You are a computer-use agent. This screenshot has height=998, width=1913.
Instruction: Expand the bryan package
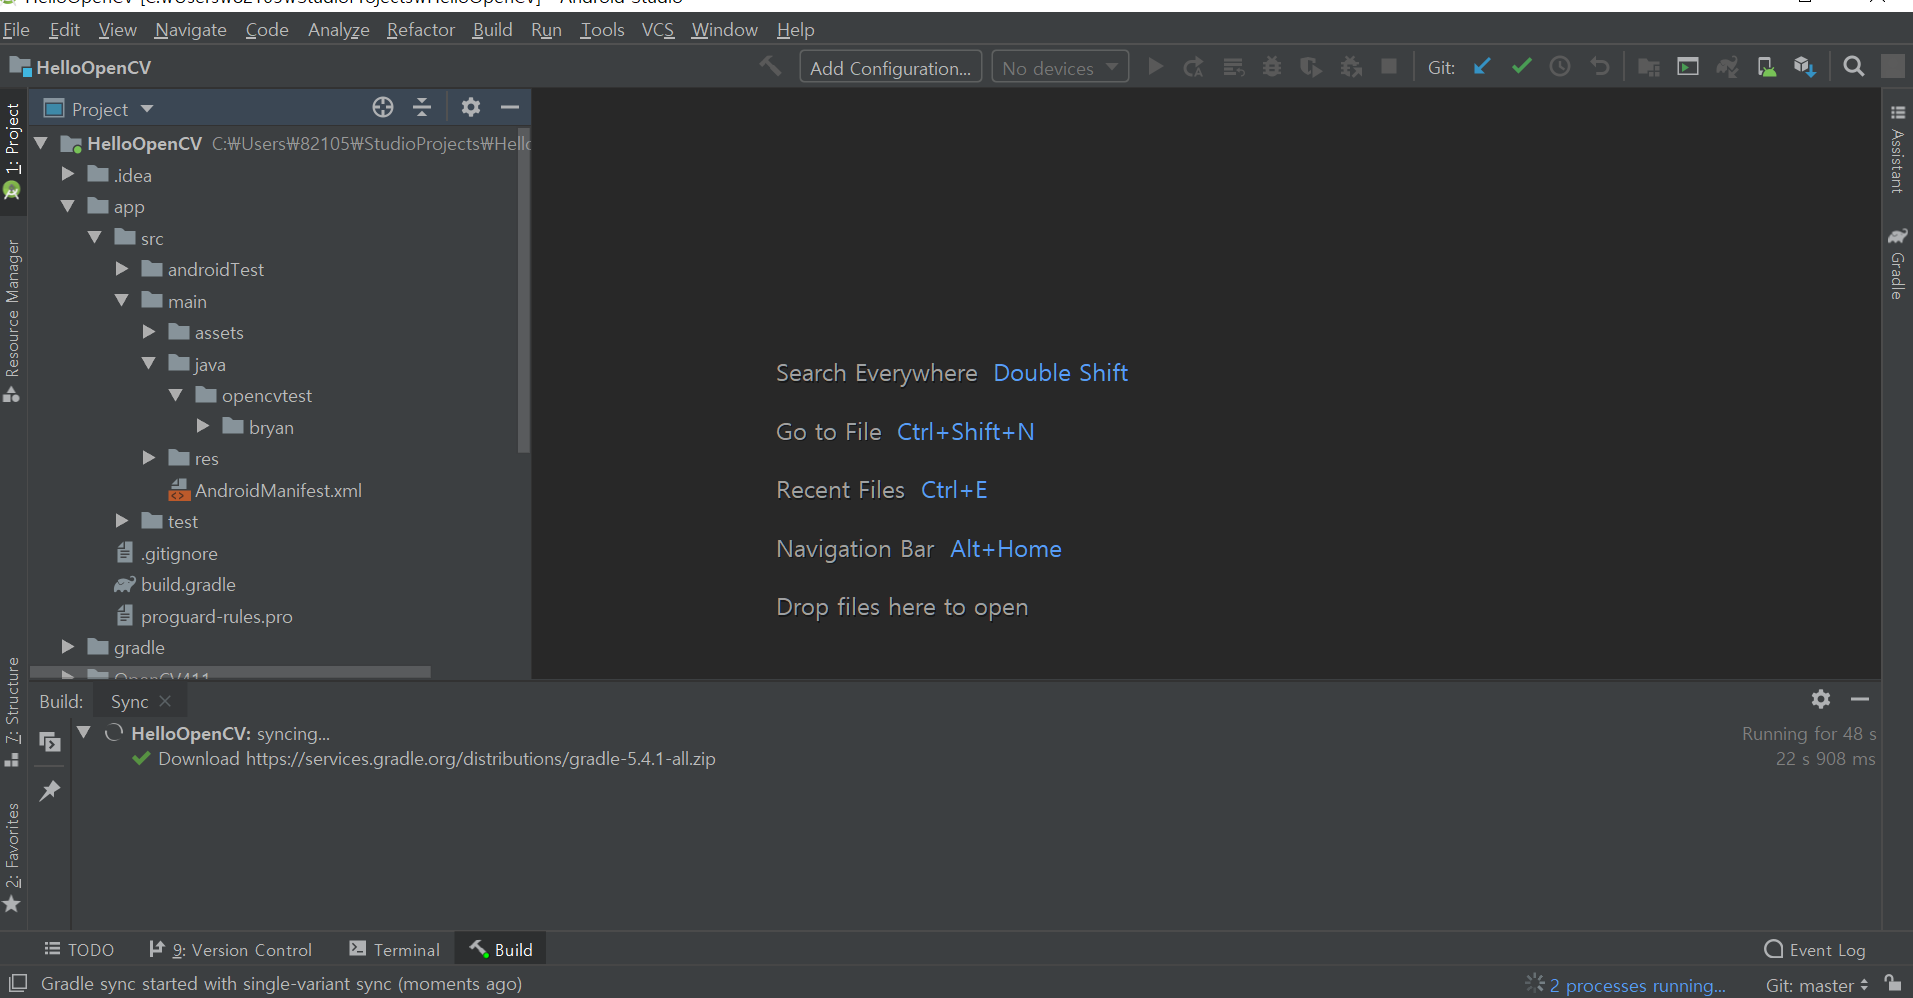pyautogui.click(x=203, y=426)
